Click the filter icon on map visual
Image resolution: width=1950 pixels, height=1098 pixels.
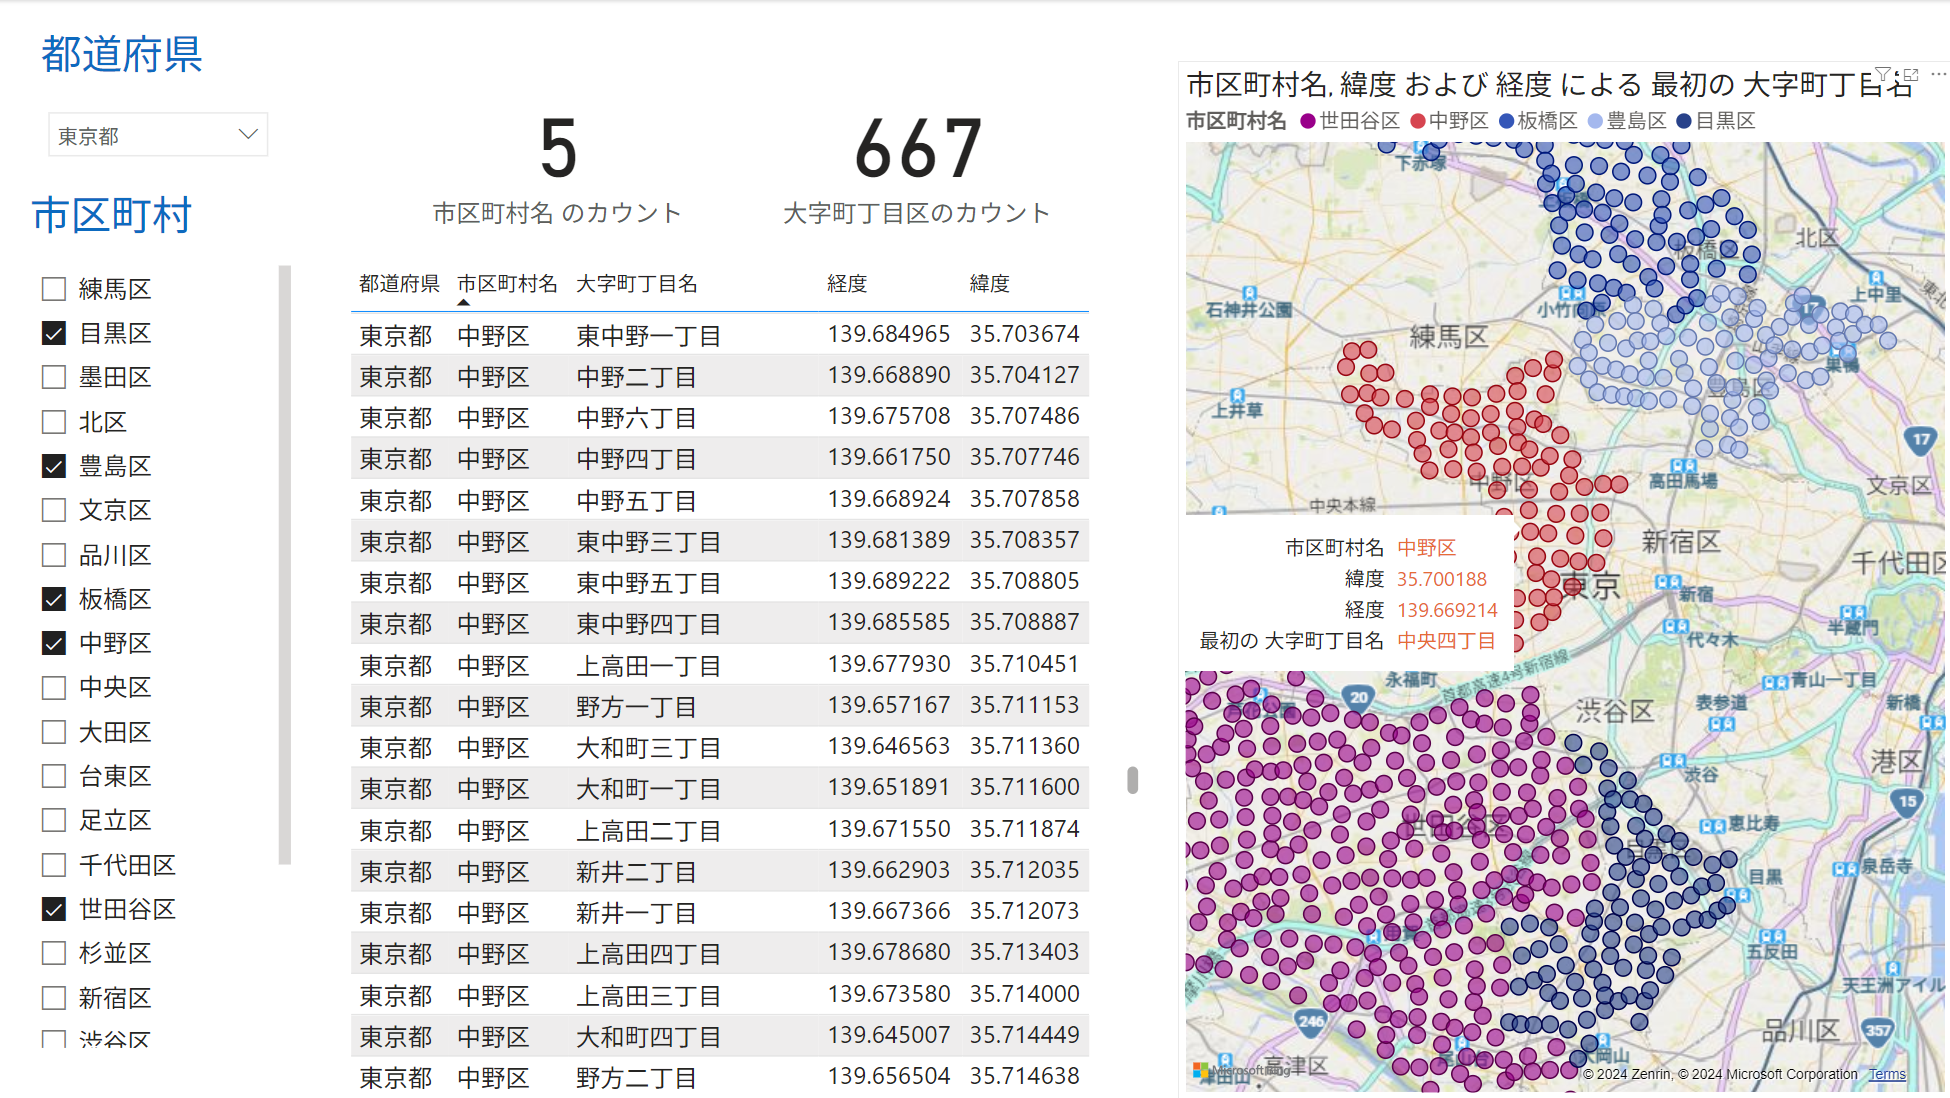1883,74
